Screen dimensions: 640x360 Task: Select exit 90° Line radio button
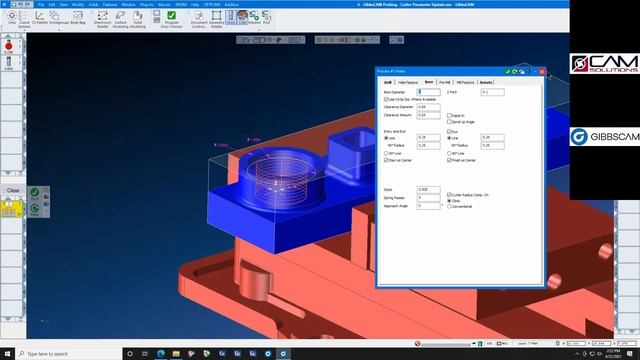click(x=449, y=153)
